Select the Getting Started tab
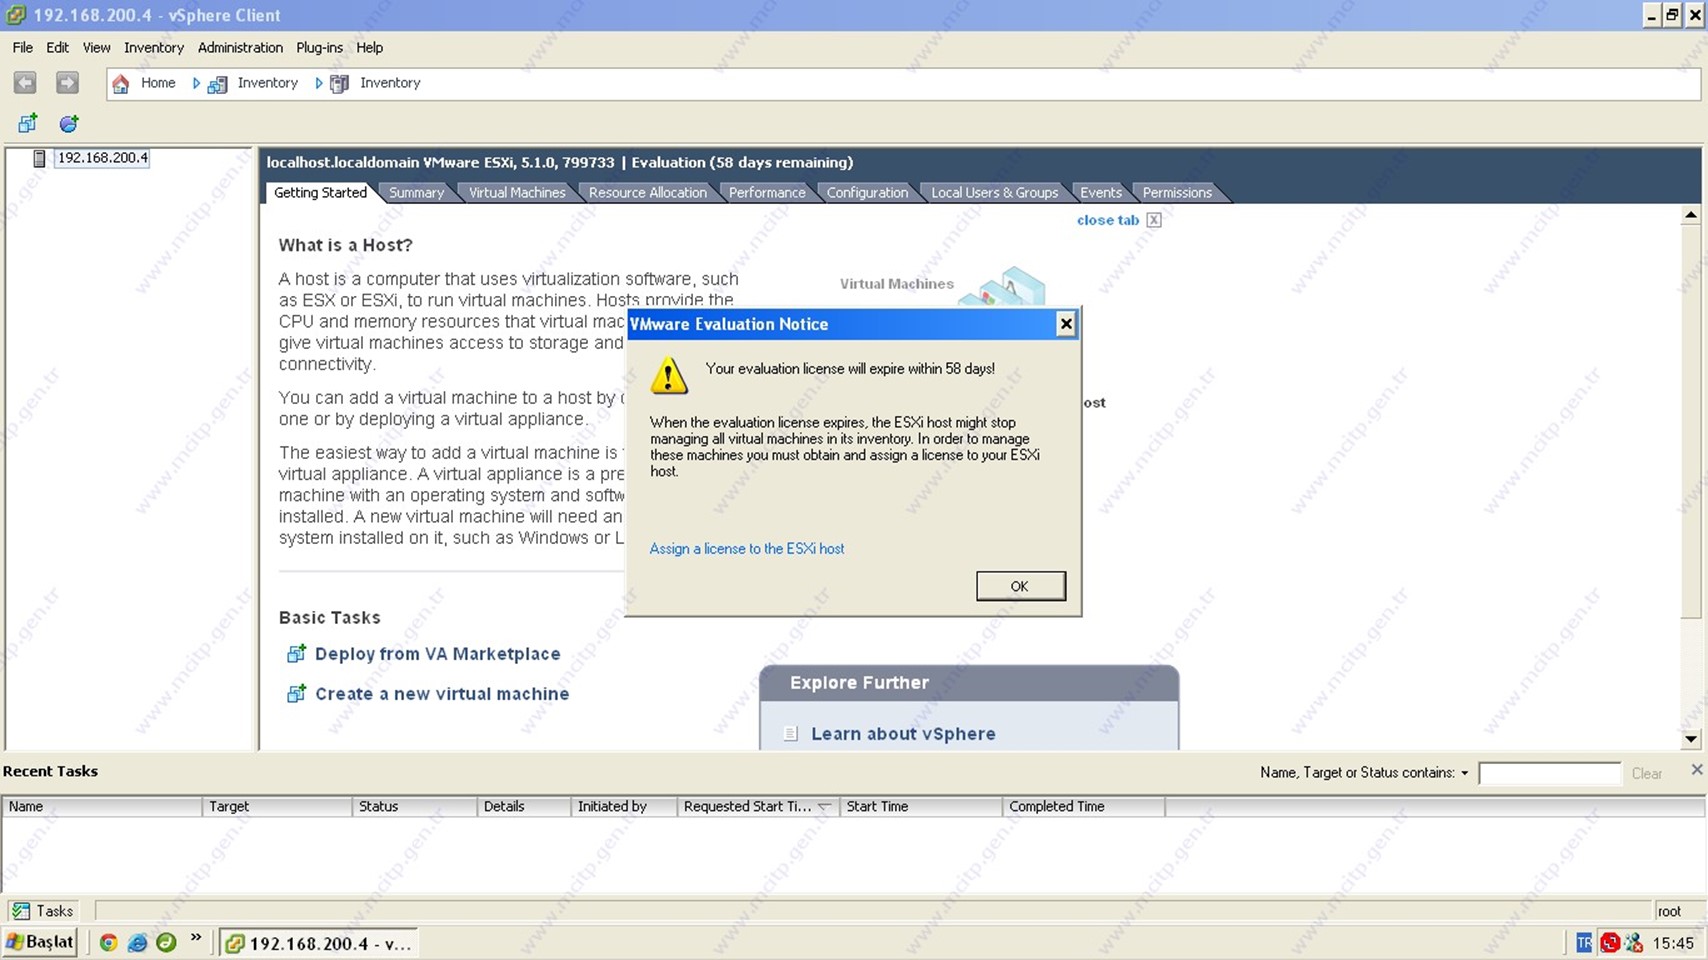 320,192
